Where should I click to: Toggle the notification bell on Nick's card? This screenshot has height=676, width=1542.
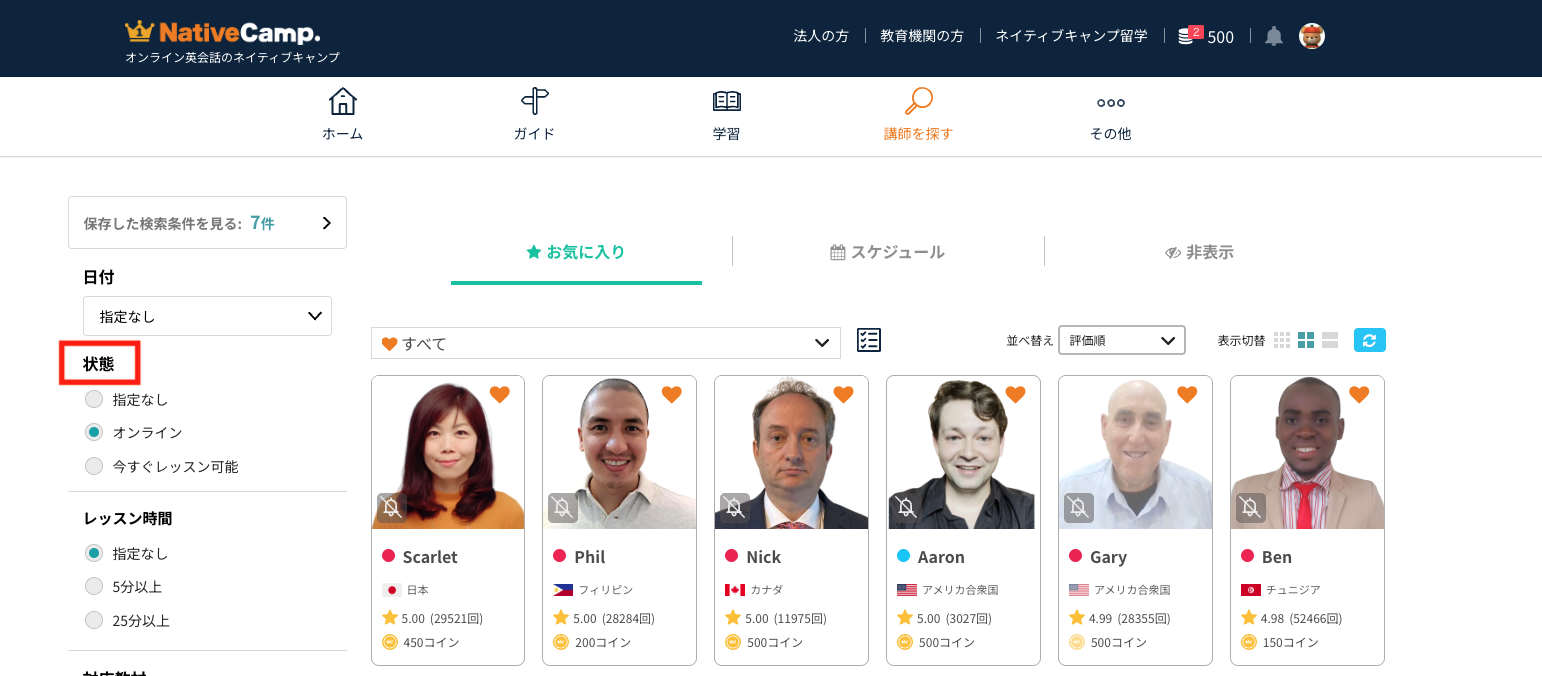click(735, 507)
